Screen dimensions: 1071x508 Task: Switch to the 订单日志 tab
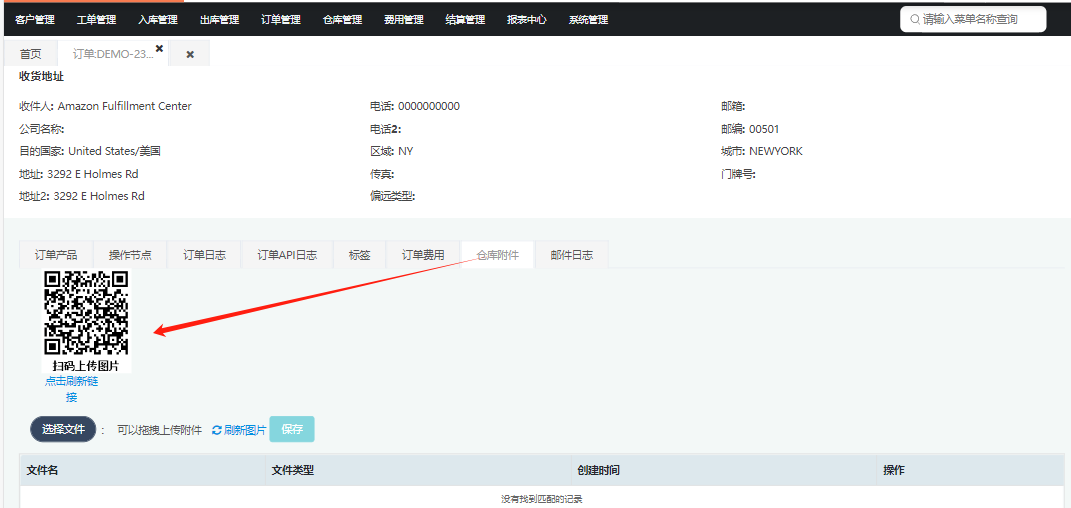204,255
